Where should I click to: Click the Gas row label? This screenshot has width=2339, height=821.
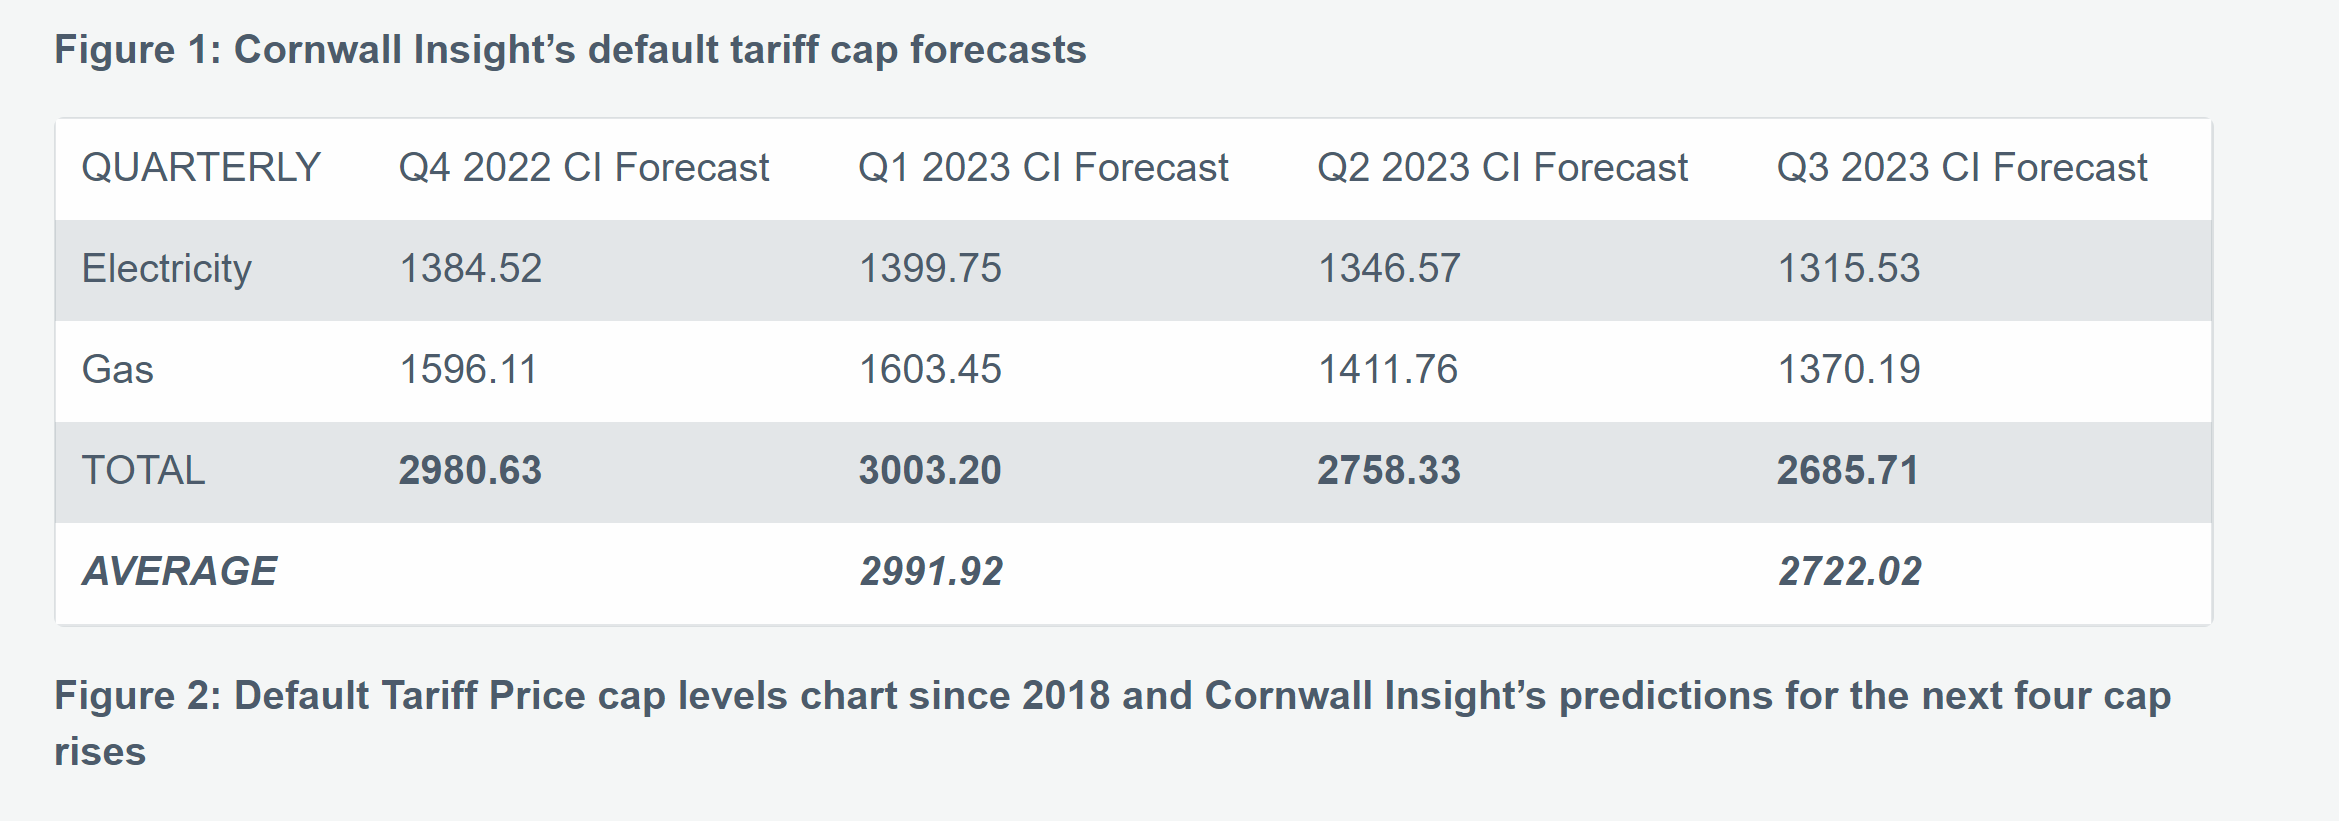pos(118,370)
